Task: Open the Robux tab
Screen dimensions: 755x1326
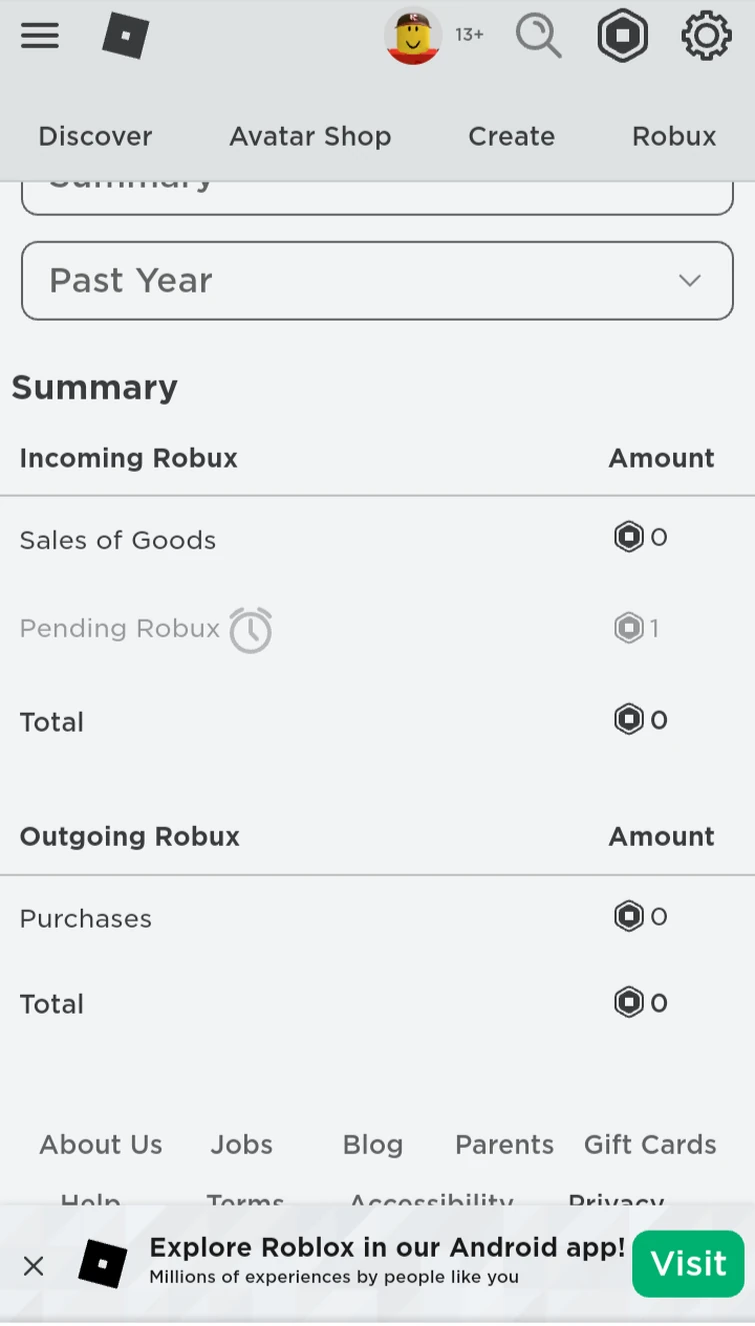Action: (674, 136)
